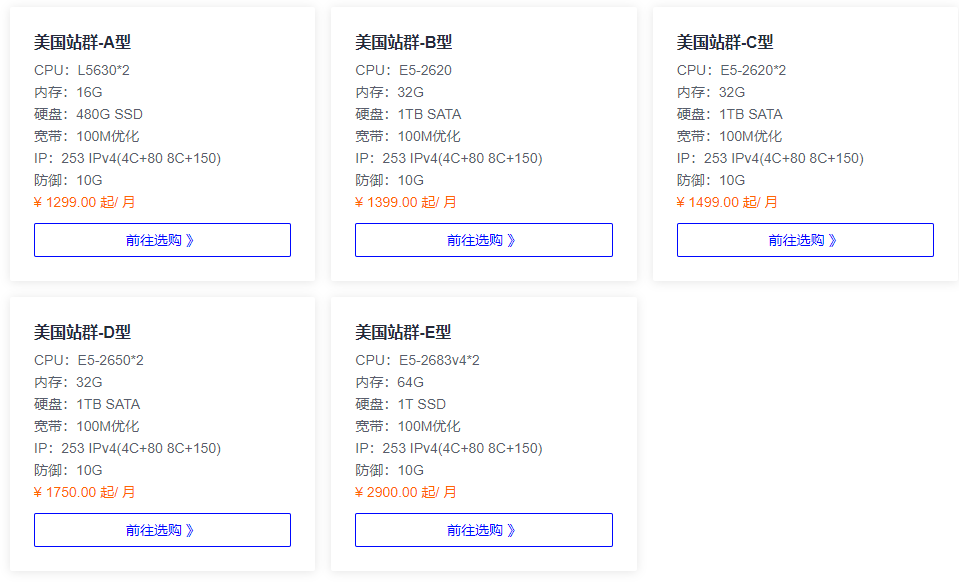The width and height of the screenshot is (959, 587).
Task: Select the ¥2900.00 price label
Action: [x=405, y=492]
